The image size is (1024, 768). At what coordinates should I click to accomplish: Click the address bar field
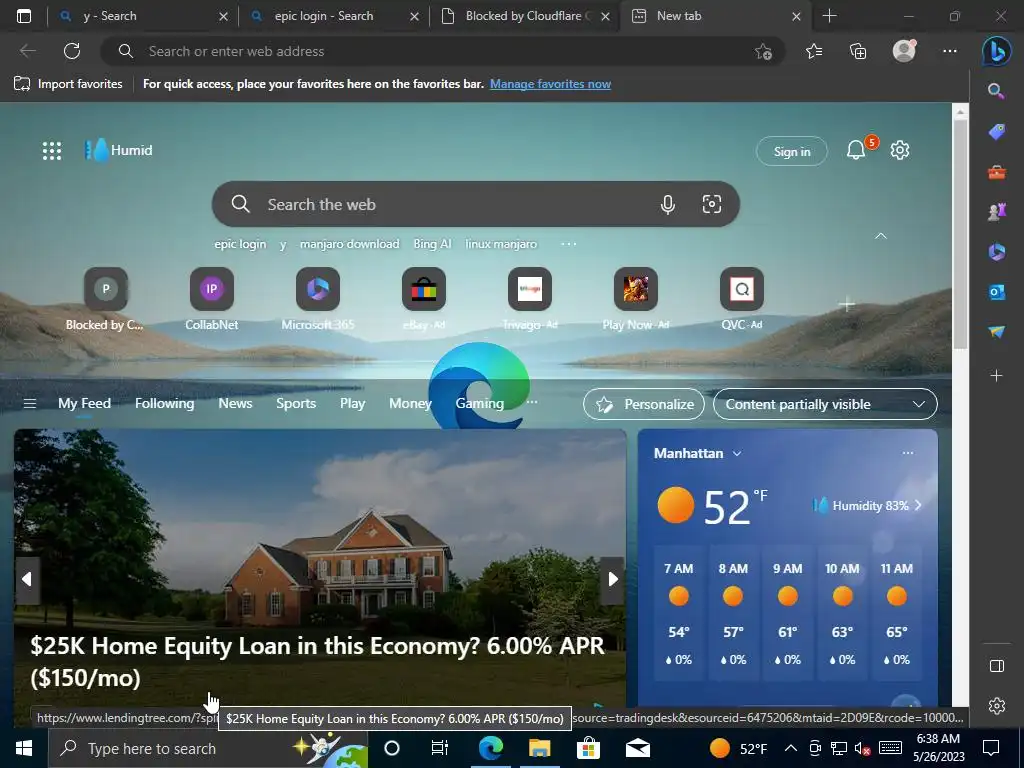pyautogui.click(x=443, y=51)
